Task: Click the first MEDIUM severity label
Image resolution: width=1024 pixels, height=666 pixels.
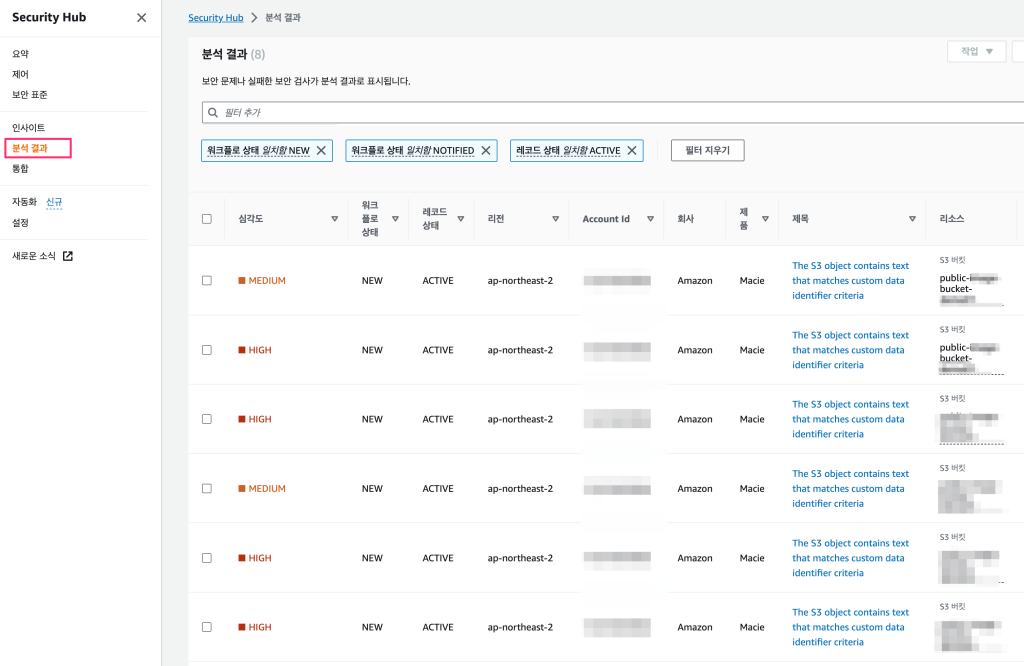Action: point(262,281)
